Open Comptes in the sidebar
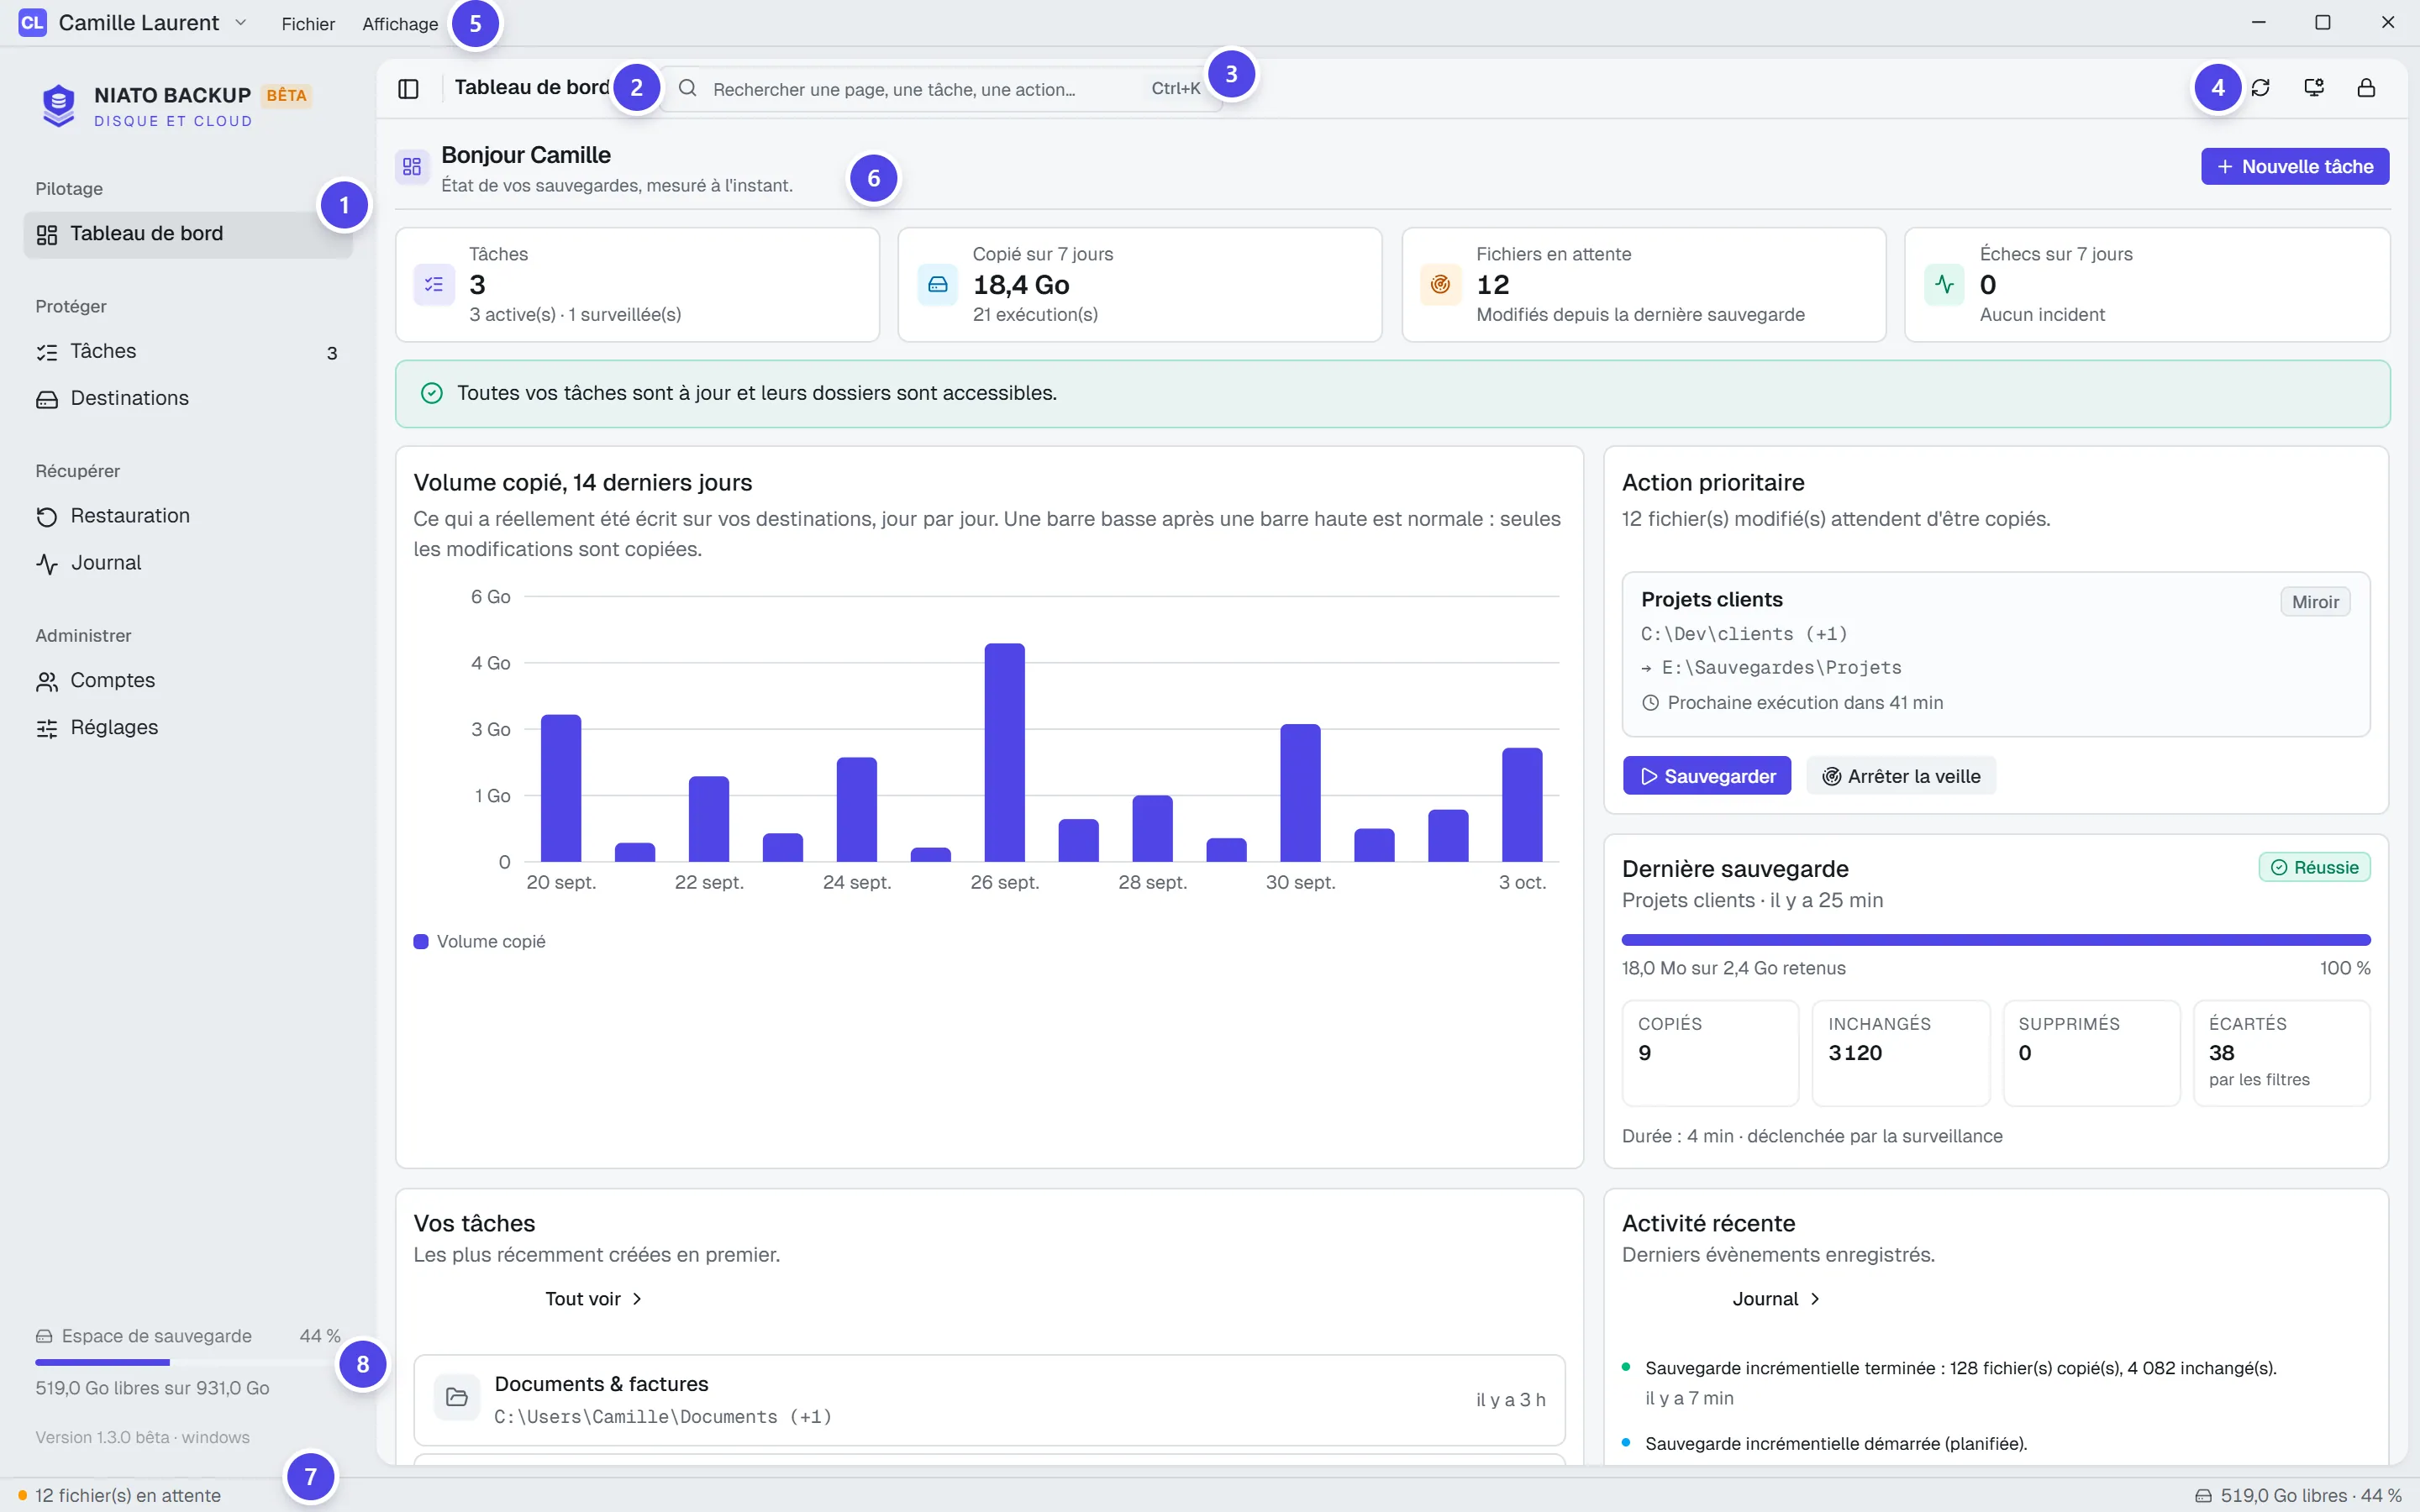Screen dimensions: 2420x1512 (x=188, y=681)
